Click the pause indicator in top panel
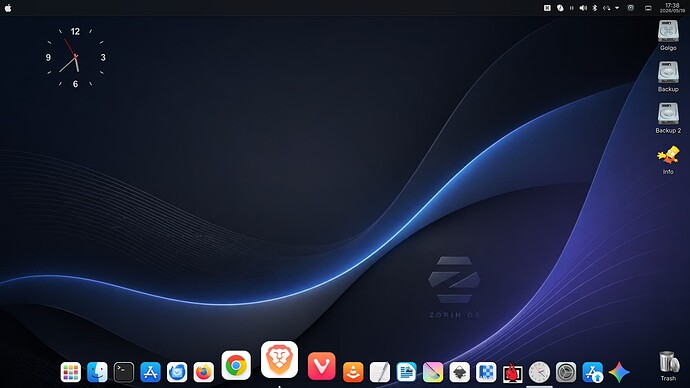The image size is (690, 388). [572, 8]
